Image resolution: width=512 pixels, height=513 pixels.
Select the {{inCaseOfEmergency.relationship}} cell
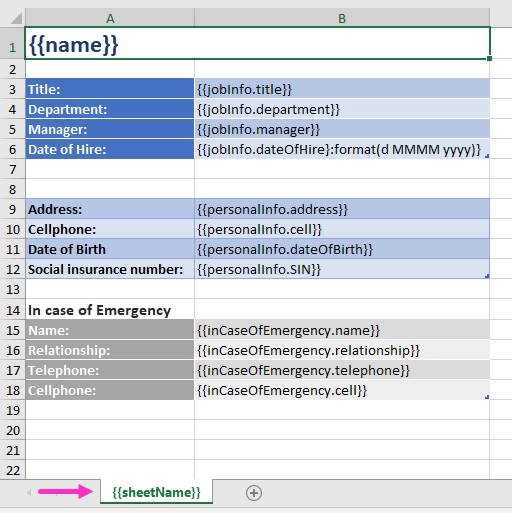(342, 350)
